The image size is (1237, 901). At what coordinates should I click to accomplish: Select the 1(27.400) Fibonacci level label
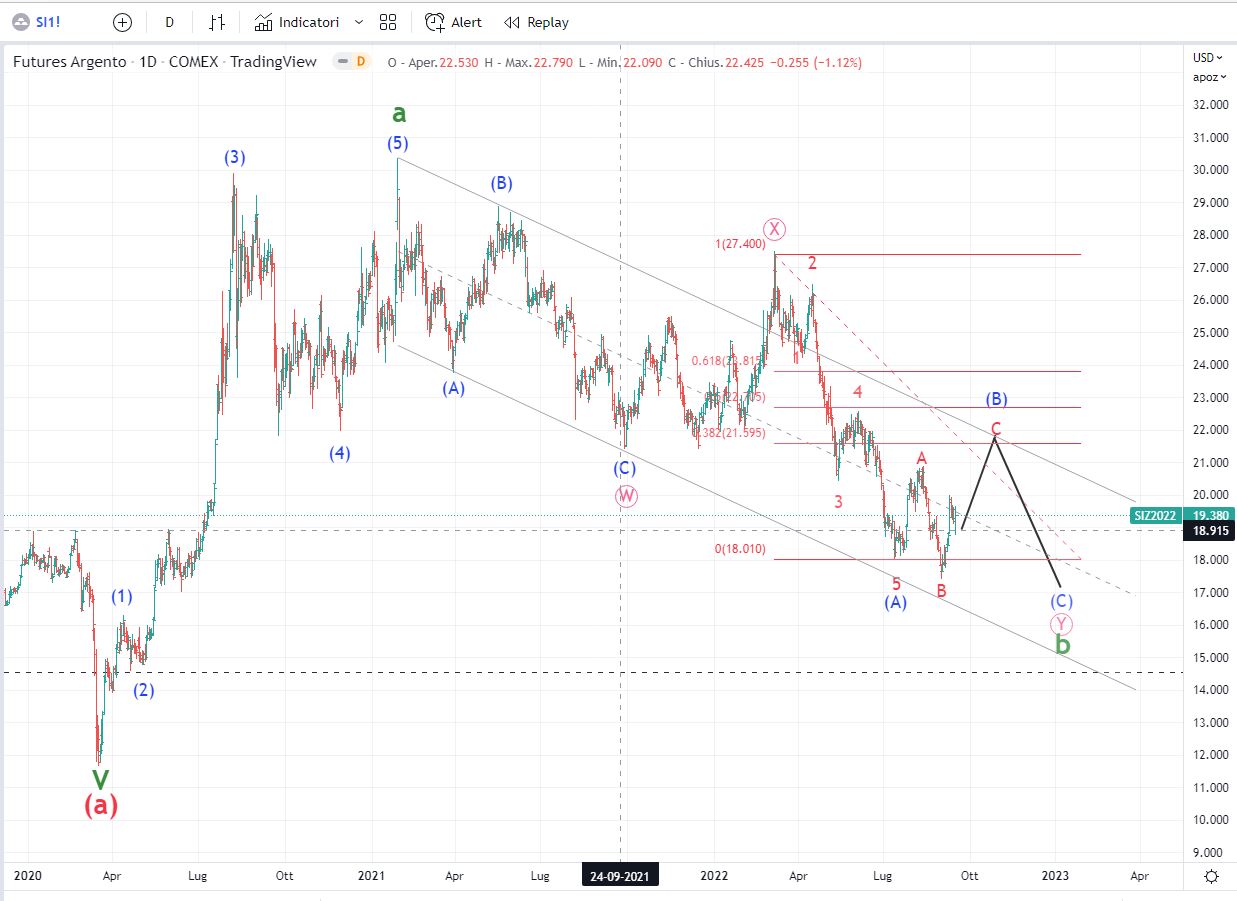739,244
